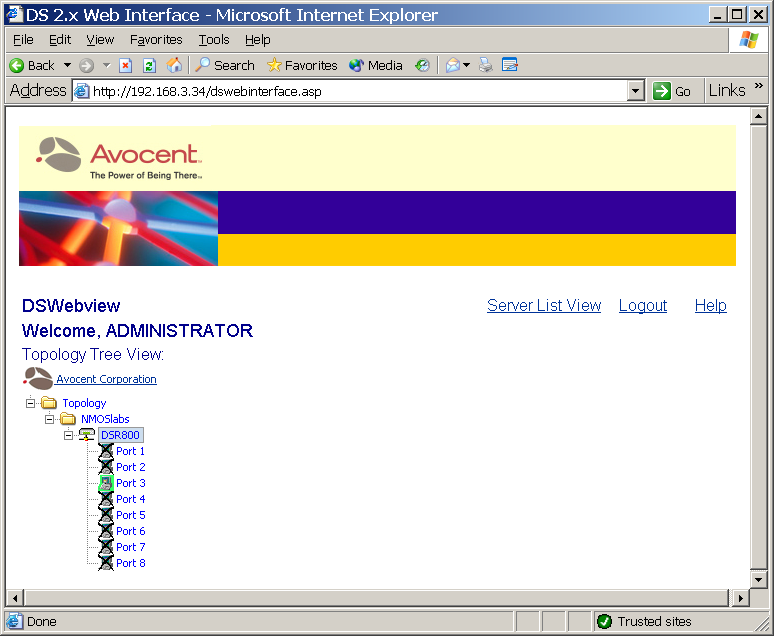This screenshot has height=636, width=774.
Task: Select Port 1 in the tree
Action: (130, 451)
